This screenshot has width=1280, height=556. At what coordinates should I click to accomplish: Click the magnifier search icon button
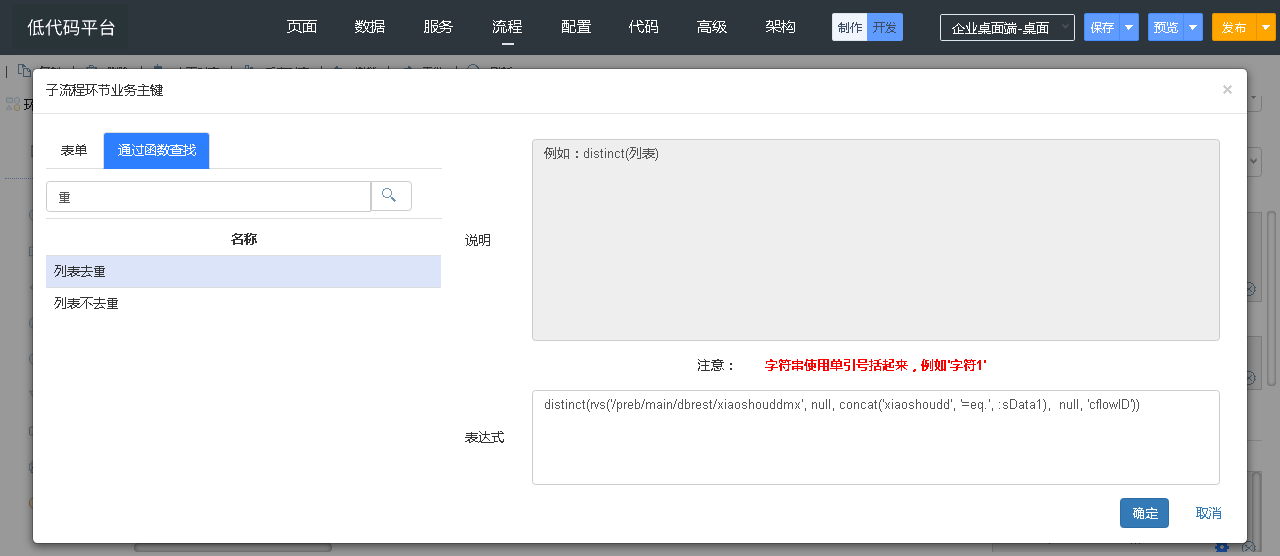pos(391,196)
